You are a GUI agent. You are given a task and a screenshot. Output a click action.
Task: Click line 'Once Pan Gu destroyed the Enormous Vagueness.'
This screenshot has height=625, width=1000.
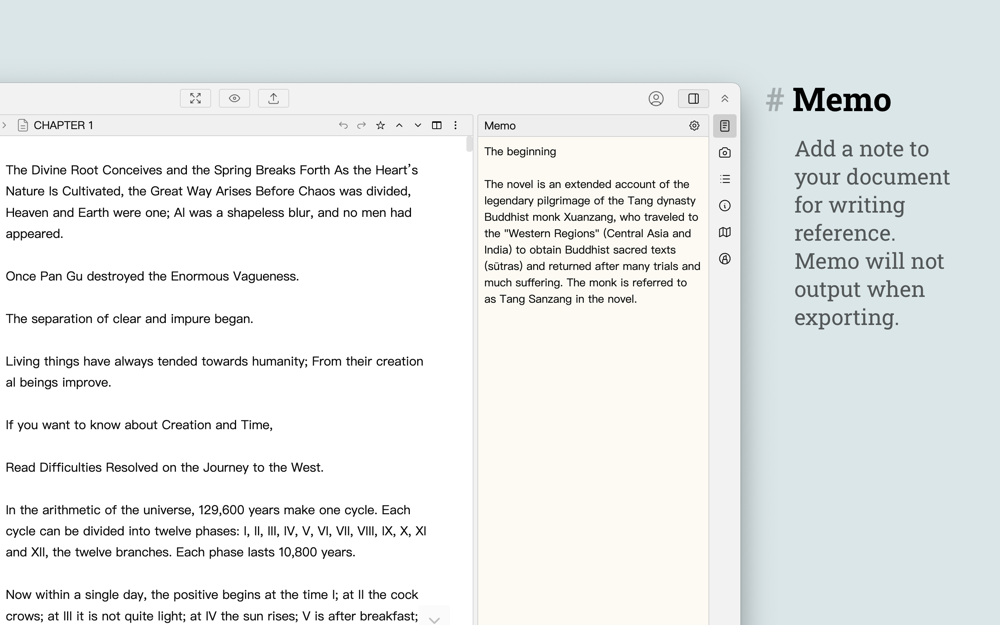click(152, 276)
